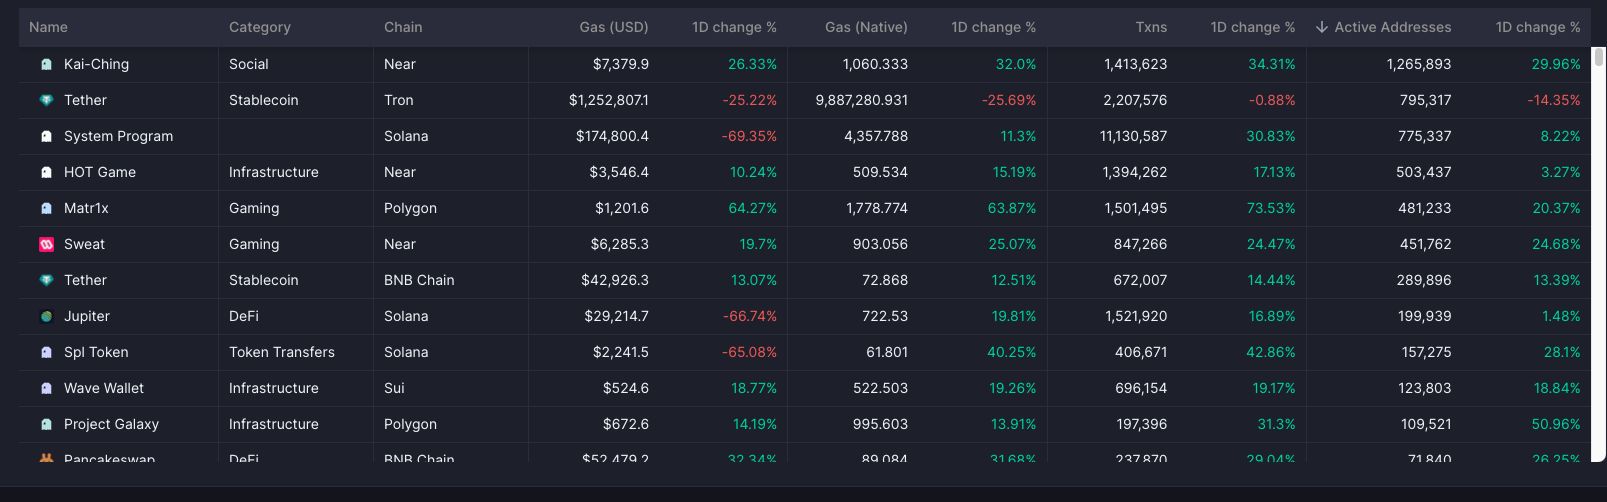Select the 73.53% change value
The width and height of the screenshot is (1607, 502).
tap(1271, 208)
